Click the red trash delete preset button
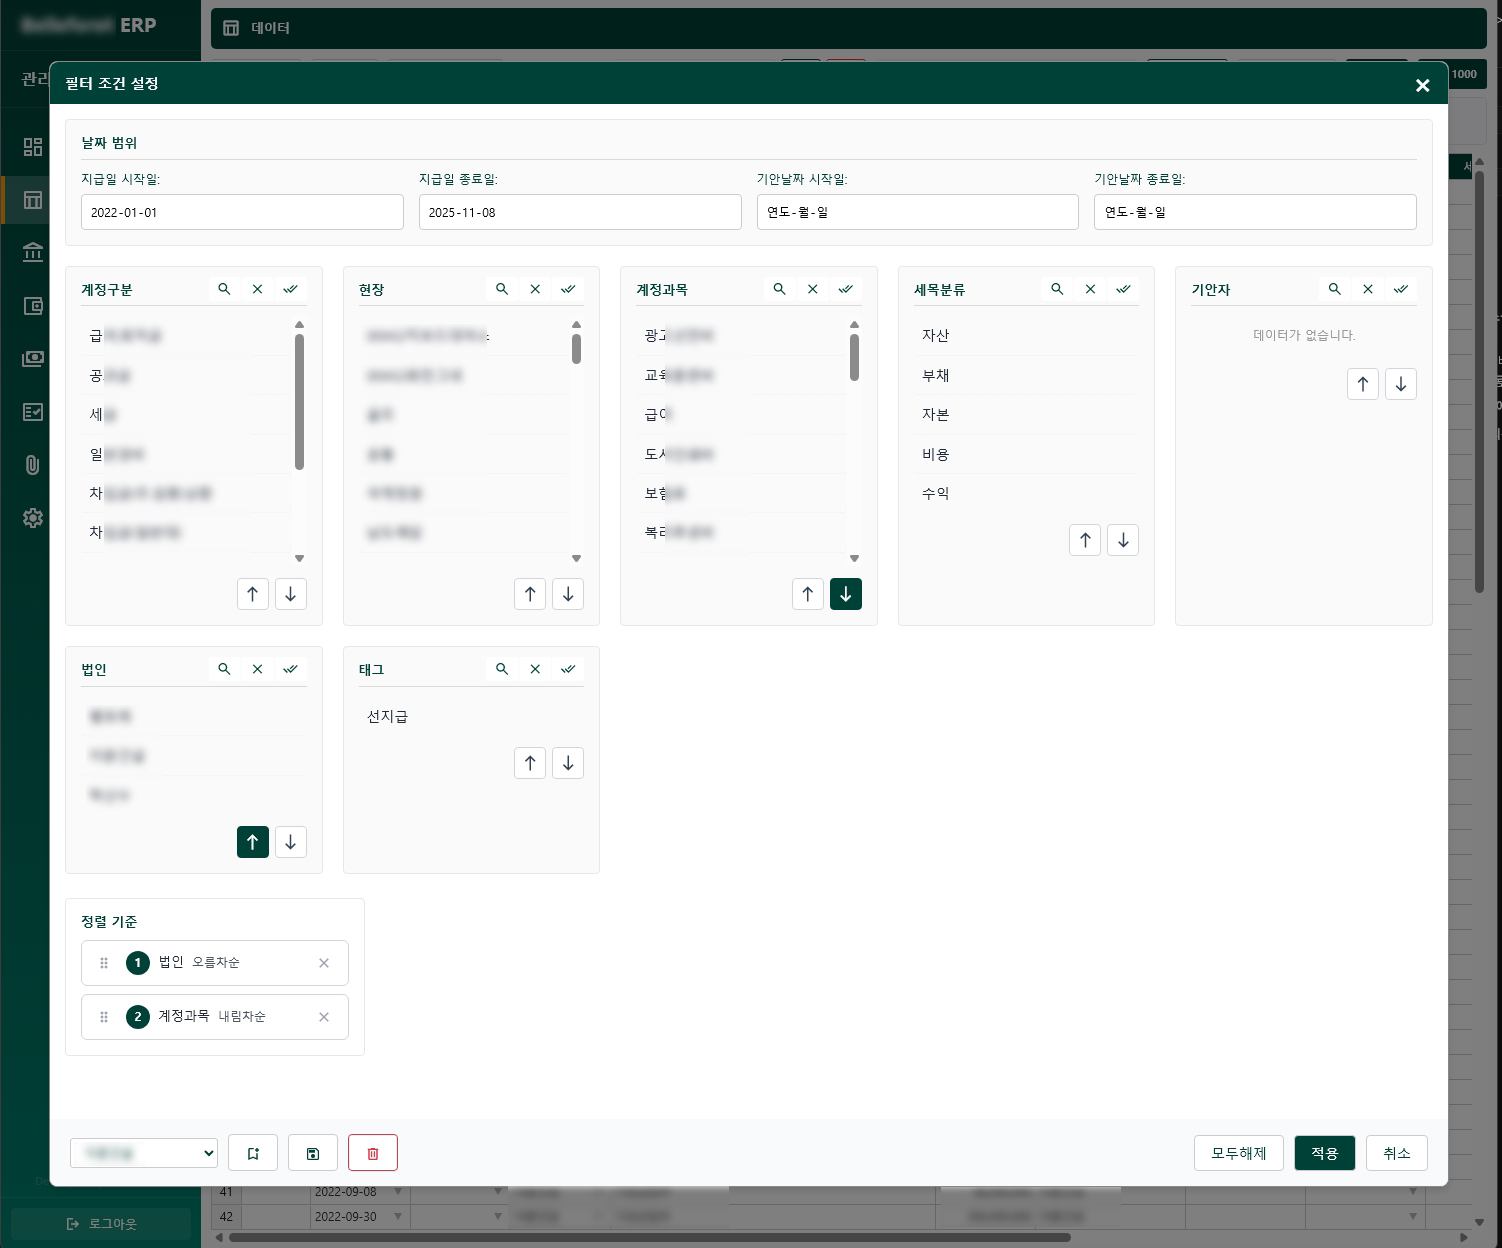This screenshot has height=1248, width=1502. point(372,1153)
